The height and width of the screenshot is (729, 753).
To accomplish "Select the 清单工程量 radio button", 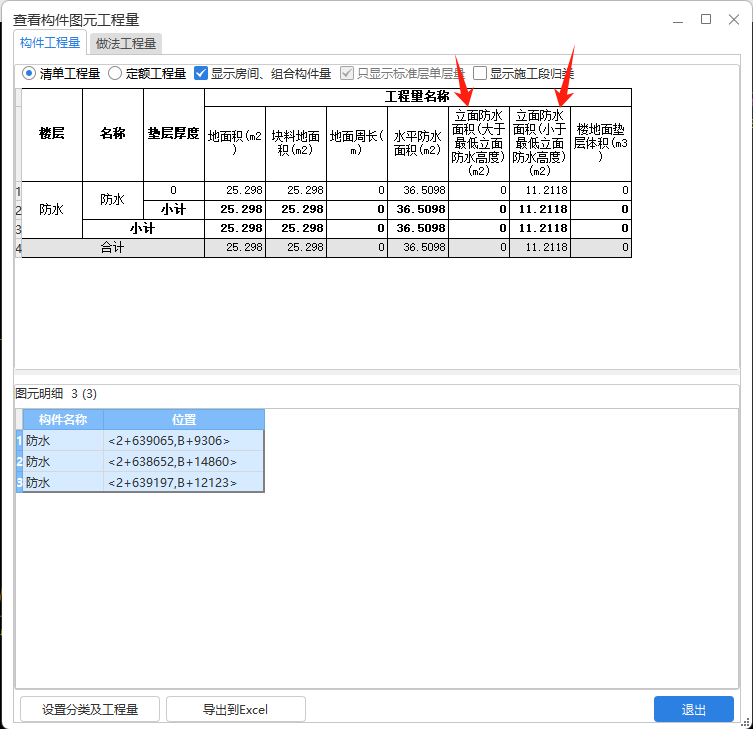I will (x=29, y=73).
